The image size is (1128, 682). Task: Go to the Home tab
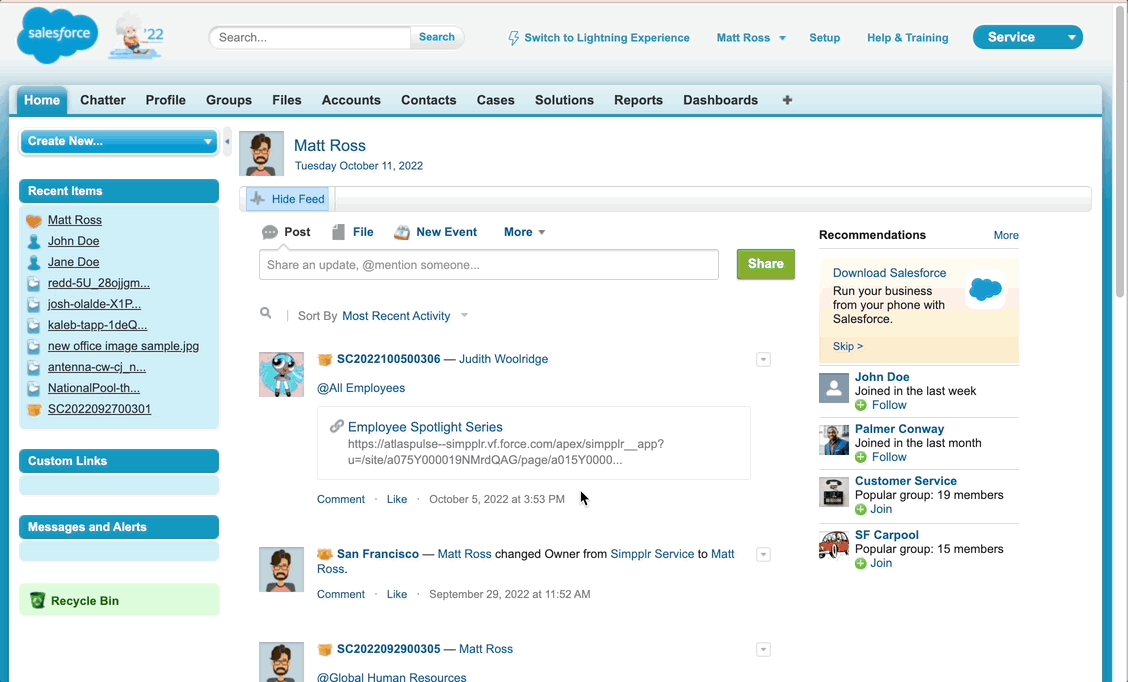coord(42,100)
